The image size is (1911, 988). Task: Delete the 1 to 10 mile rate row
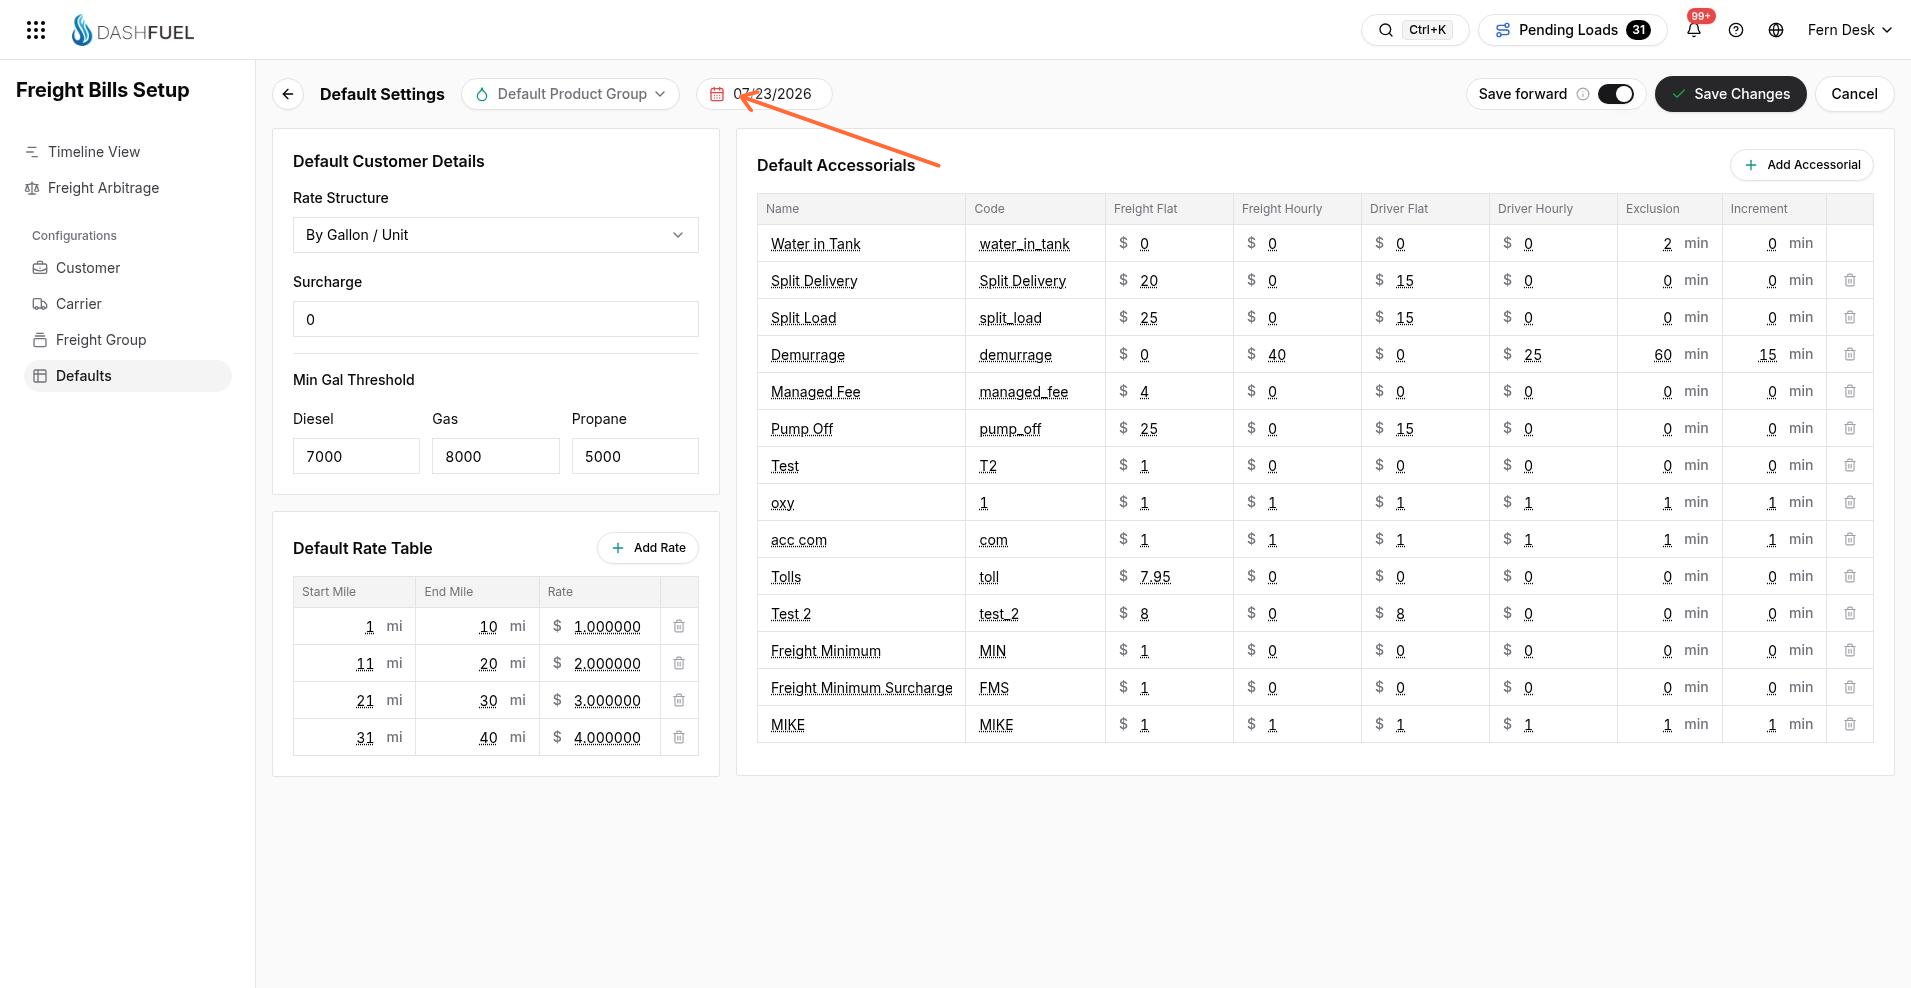[679, 626]
